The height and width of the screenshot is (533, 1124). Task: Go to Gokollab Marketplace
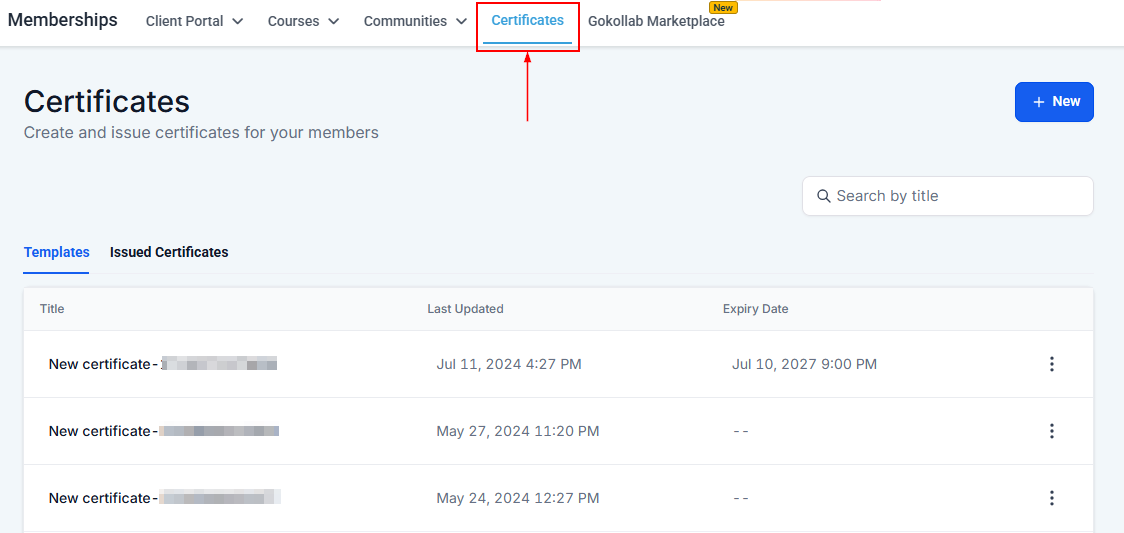[x=656, y=21]
